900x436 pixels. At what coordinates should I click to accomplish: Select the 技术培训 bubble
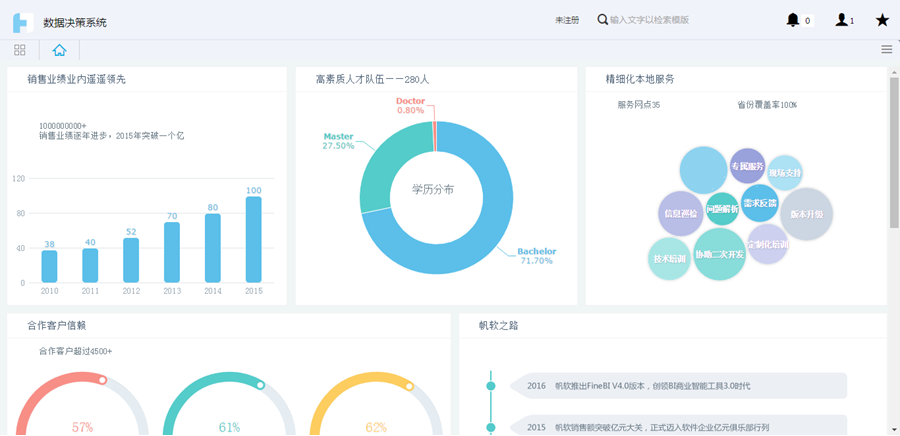[669, 259]
